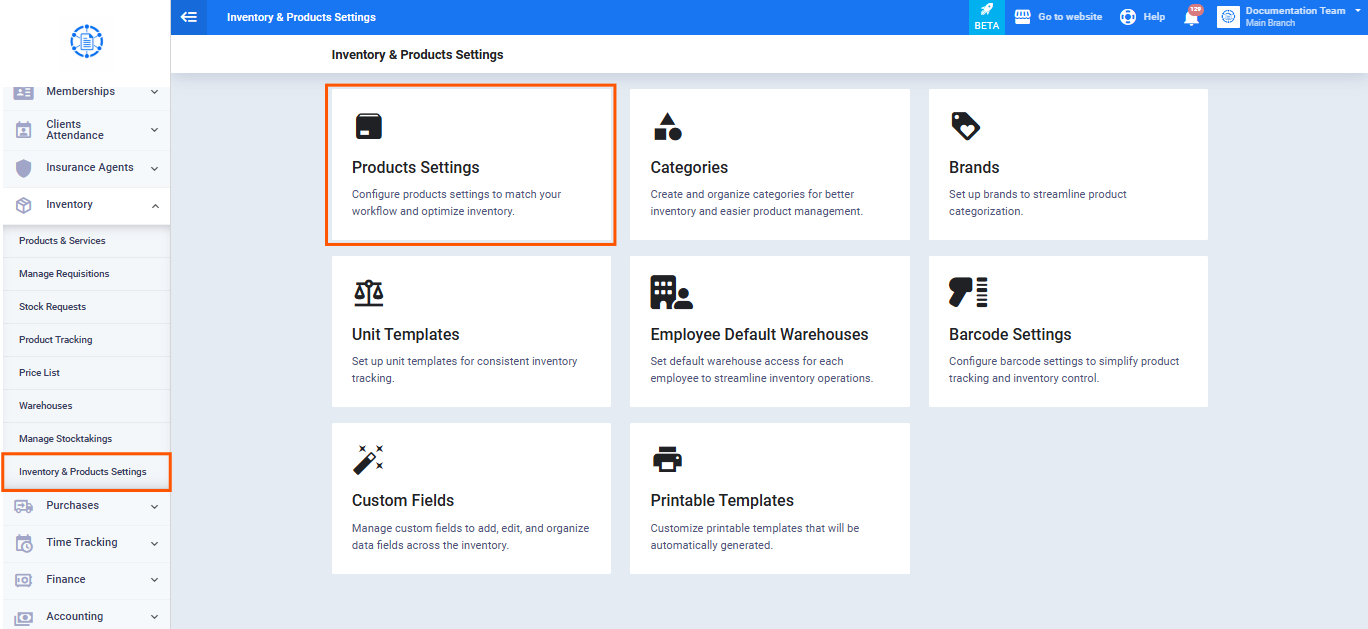Click the Purchases truck icon
This screenshot has width=1368, height=629.
click(24, 506)
